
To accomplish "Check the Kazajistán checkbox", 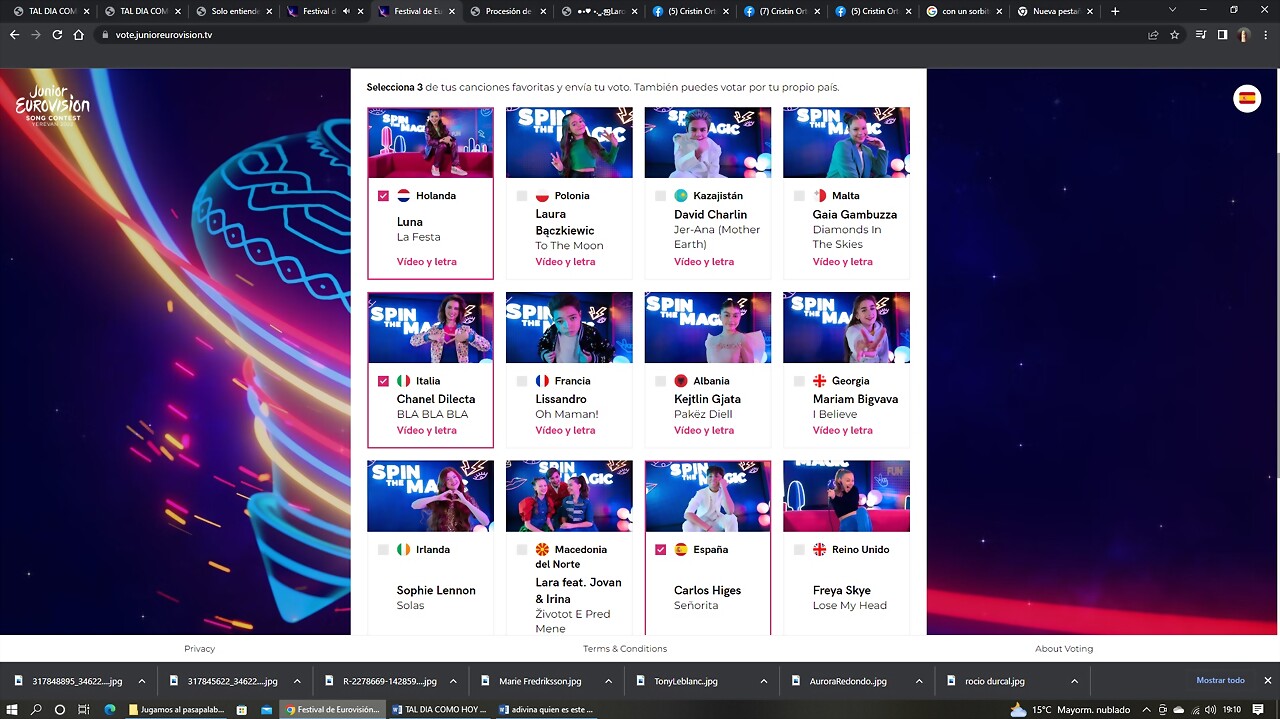I will tap(660, 196).
